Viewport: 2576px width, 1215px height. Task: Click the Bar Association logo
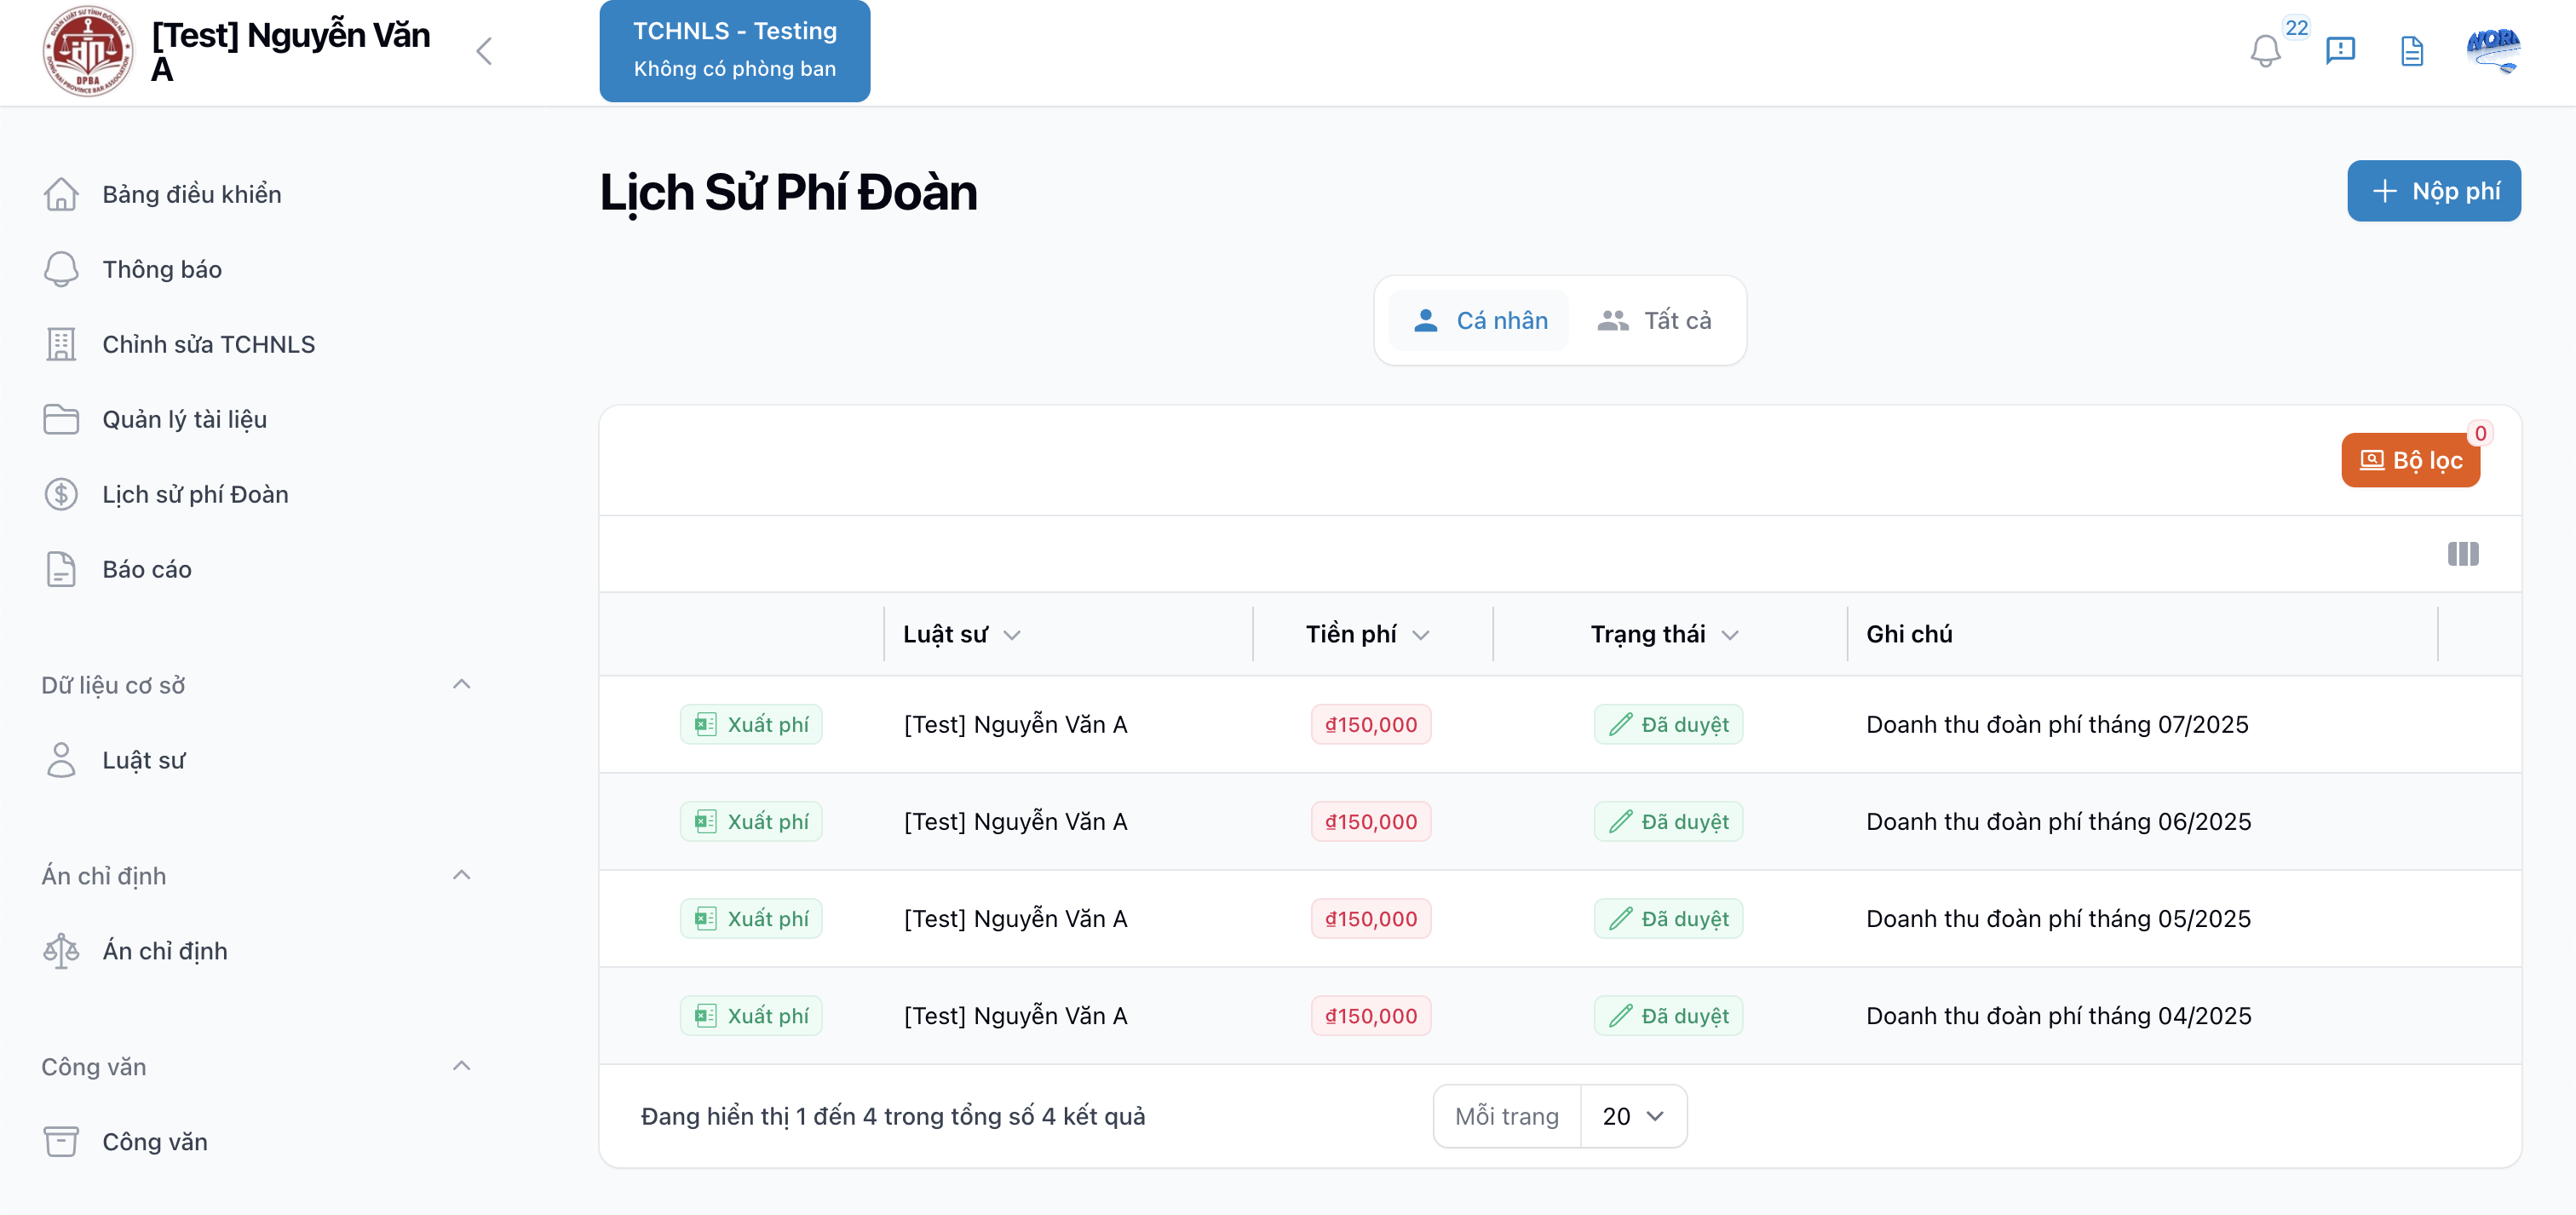pos(88,51)
